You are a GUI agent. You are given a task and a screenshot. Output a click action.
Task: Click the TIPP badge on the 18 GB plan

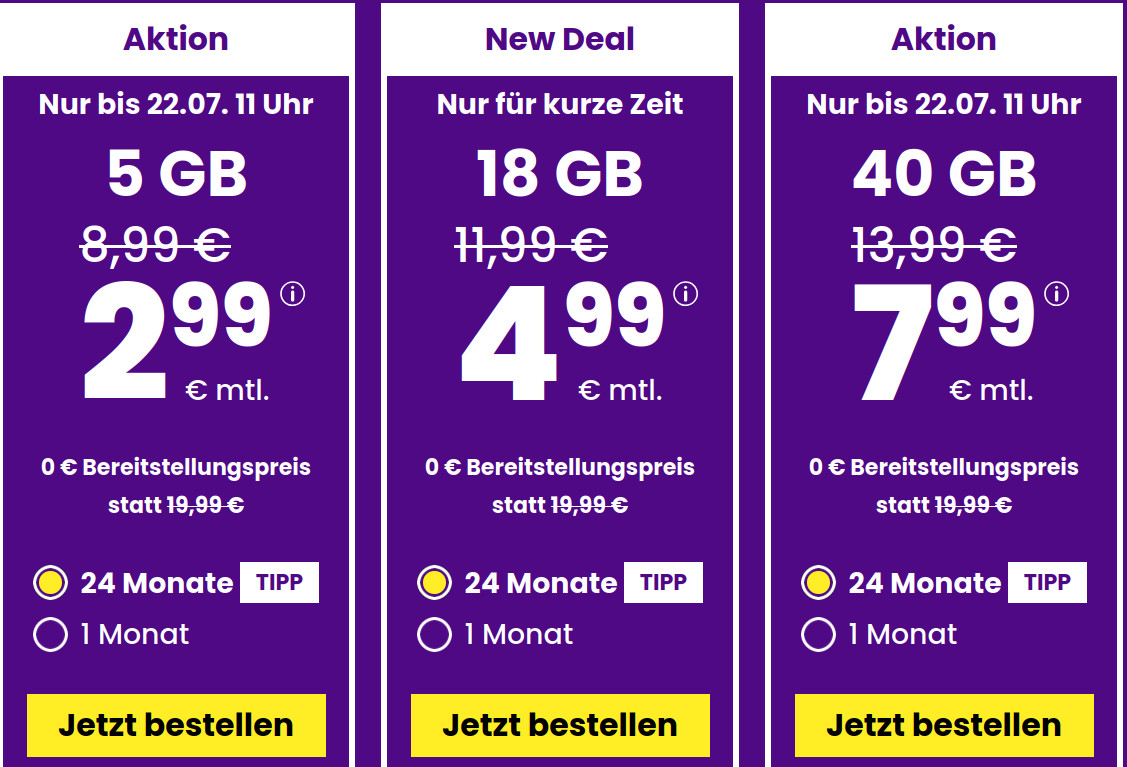tap(663, 582)
